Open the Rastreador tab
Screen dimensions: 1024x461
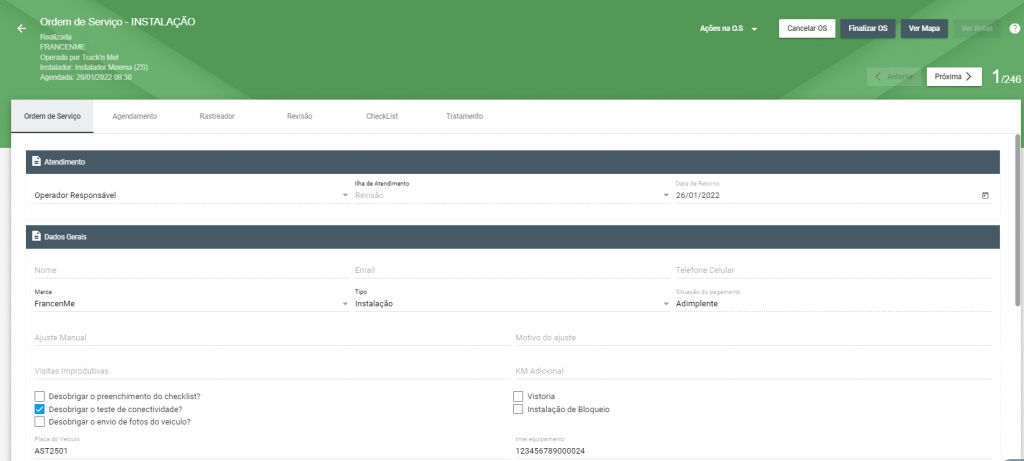[x=217, y=116]
